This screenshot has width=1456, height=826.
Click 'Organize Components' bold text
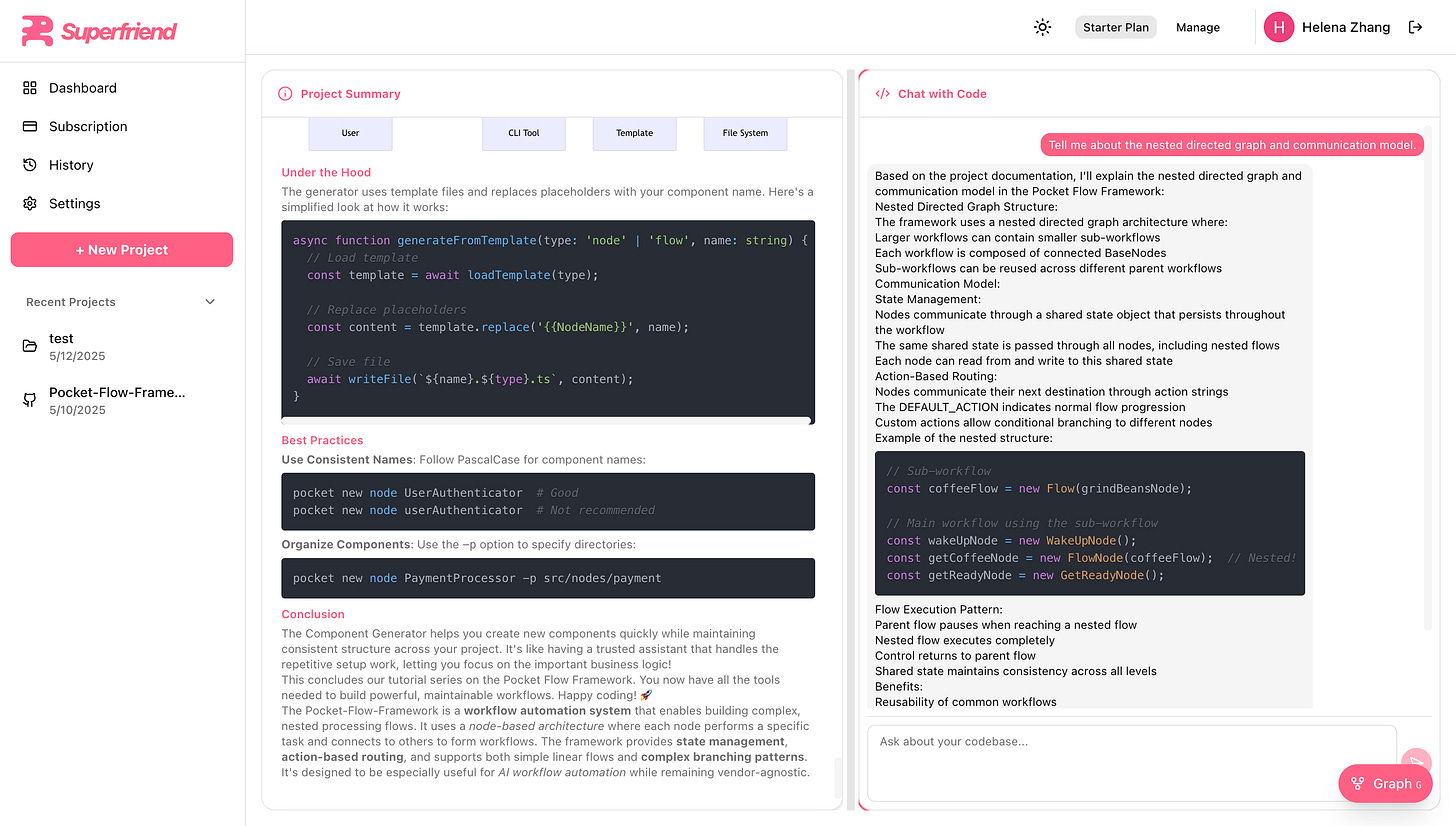click(x=345, y=544)
